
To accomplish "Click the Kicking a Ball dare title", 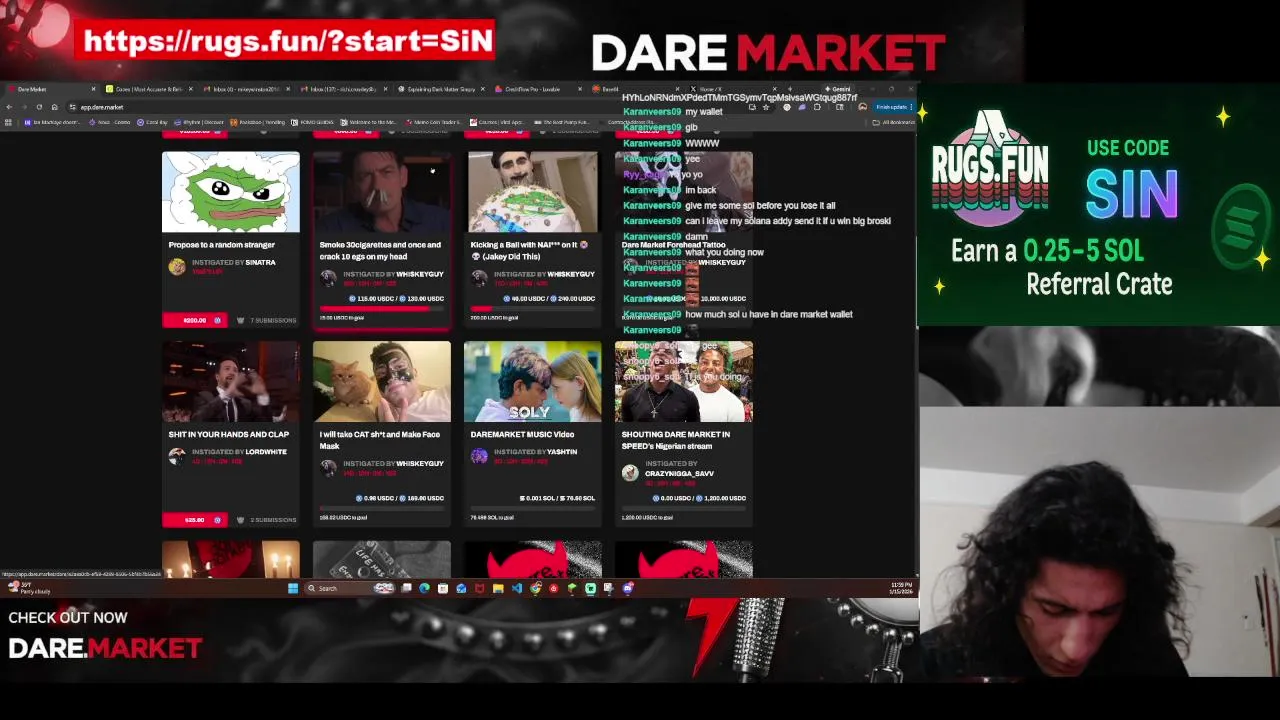I will 530,251.
